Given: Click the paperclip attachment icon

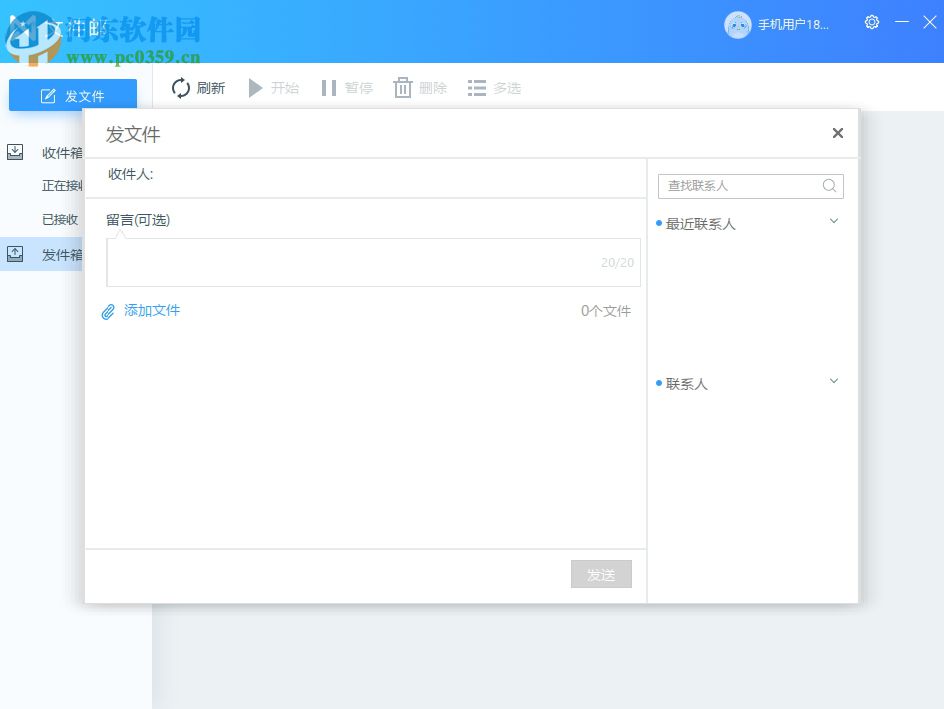Looking at the screenshot, I should click(108, 311).
